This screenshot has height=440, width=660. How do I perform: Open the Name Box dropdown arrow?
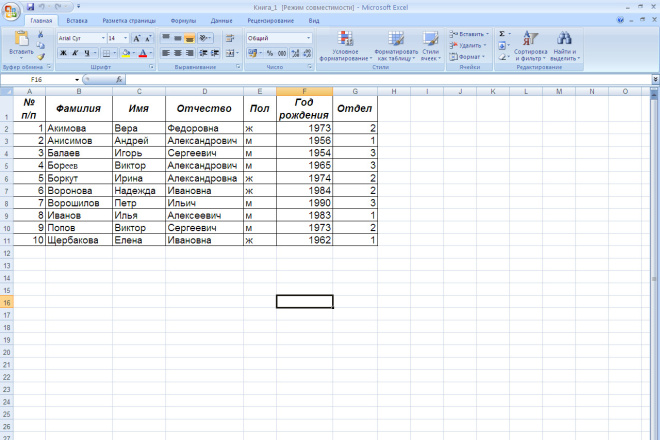77,79
